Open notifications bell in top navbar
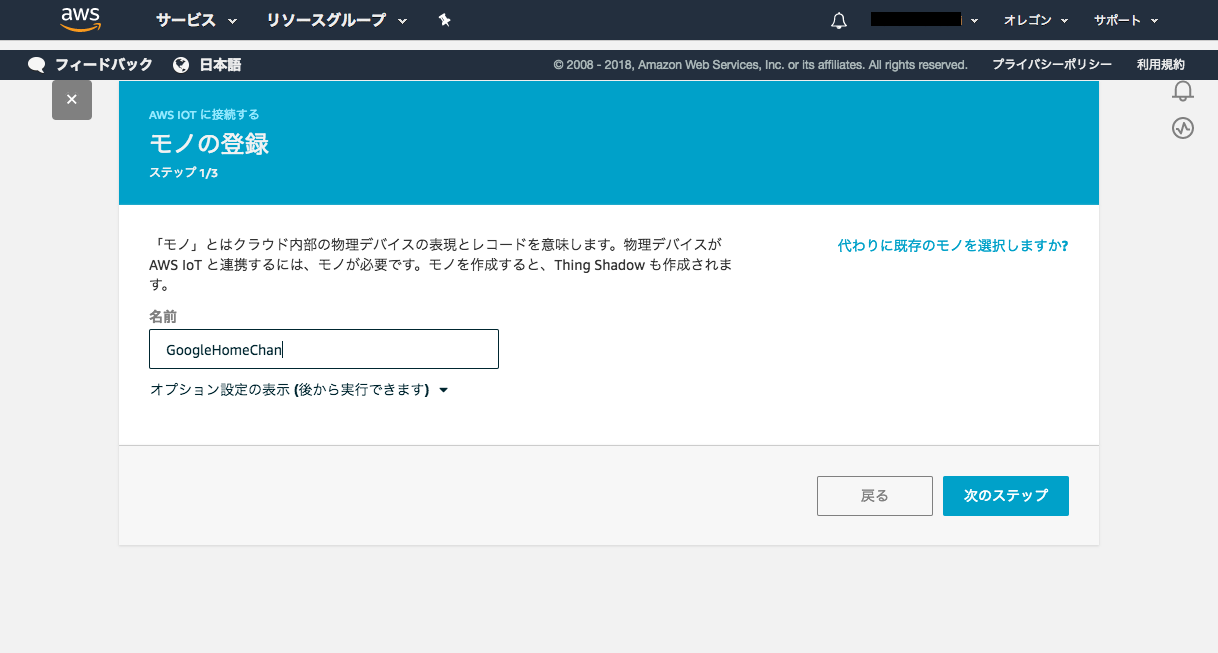The width and height of the screenshot is (1218, 653). 839,21
